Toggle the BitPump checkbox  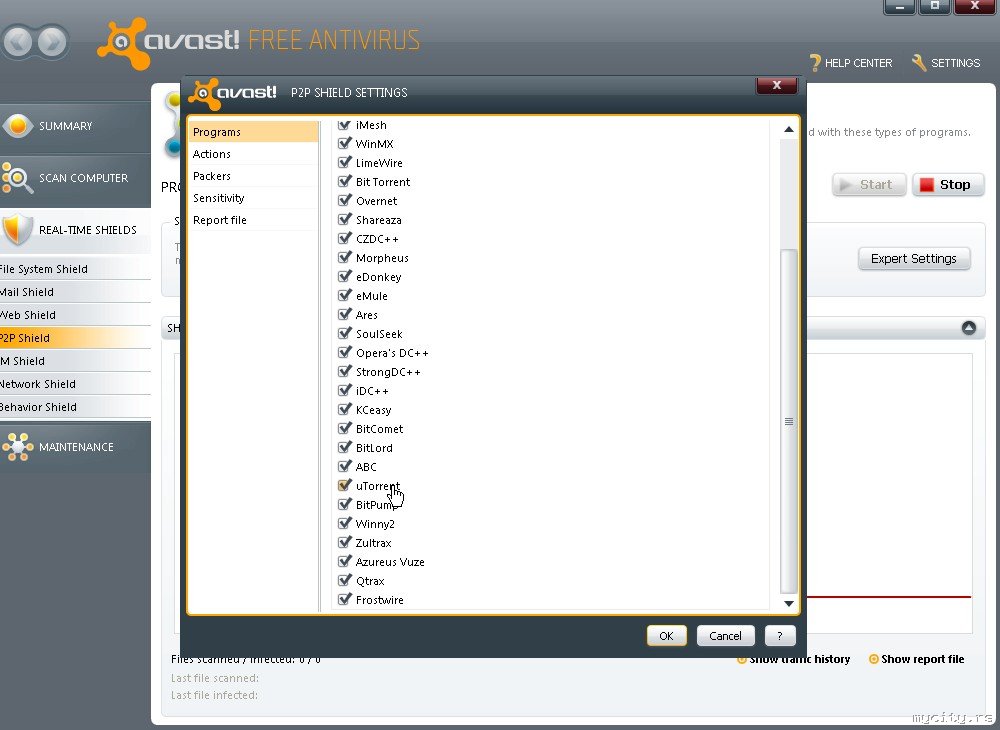coord(345,504)
